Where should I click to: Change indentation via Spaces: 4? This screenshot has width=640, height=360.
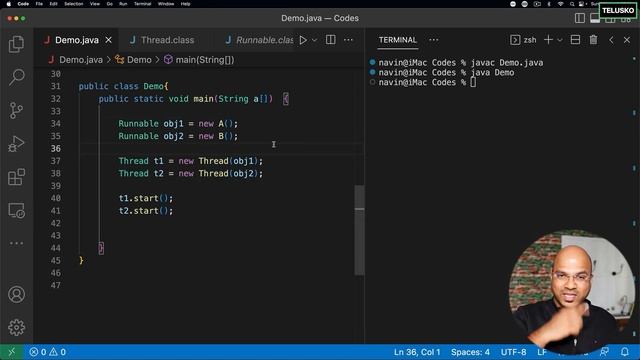tap(470, 352)
